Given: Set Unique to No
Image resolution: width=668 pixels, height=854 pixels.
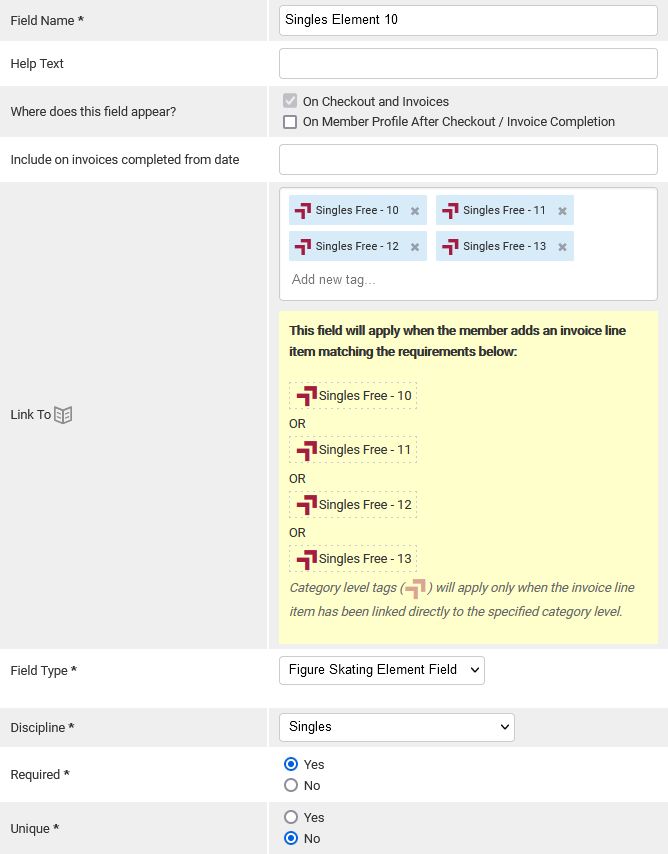Looking at the screenshot, I should coord(291,838).
